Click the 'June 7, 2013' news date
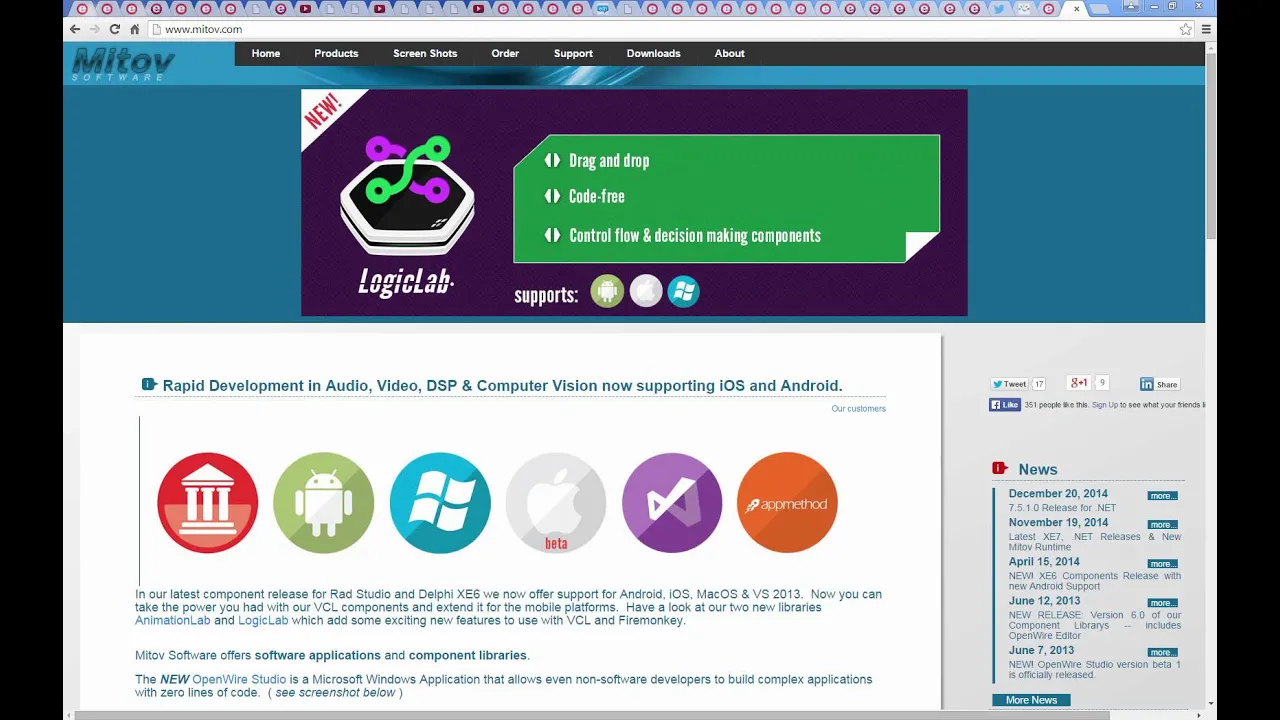This screenshot has width=1280, height=720. 1041,650
